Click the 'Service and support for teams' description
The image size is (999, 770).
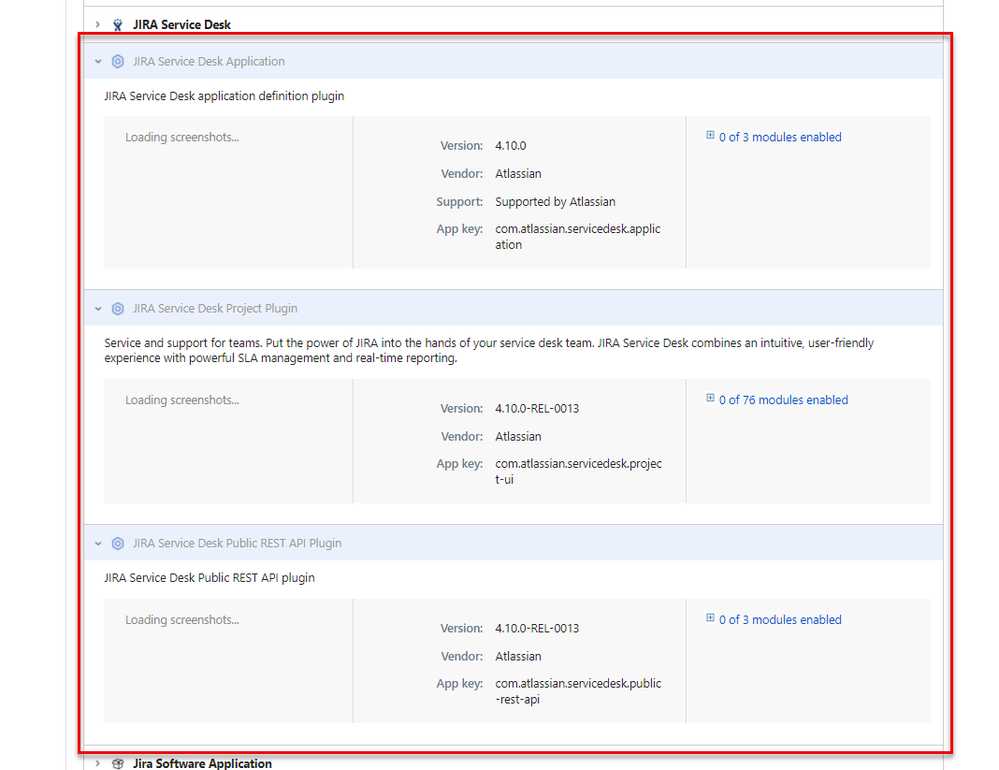(489, 350)
